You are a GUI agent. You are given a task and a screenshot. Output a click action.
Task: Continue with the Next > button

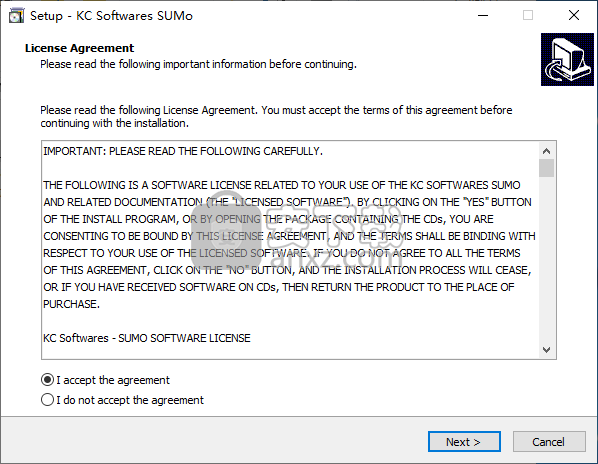(464, 442)
